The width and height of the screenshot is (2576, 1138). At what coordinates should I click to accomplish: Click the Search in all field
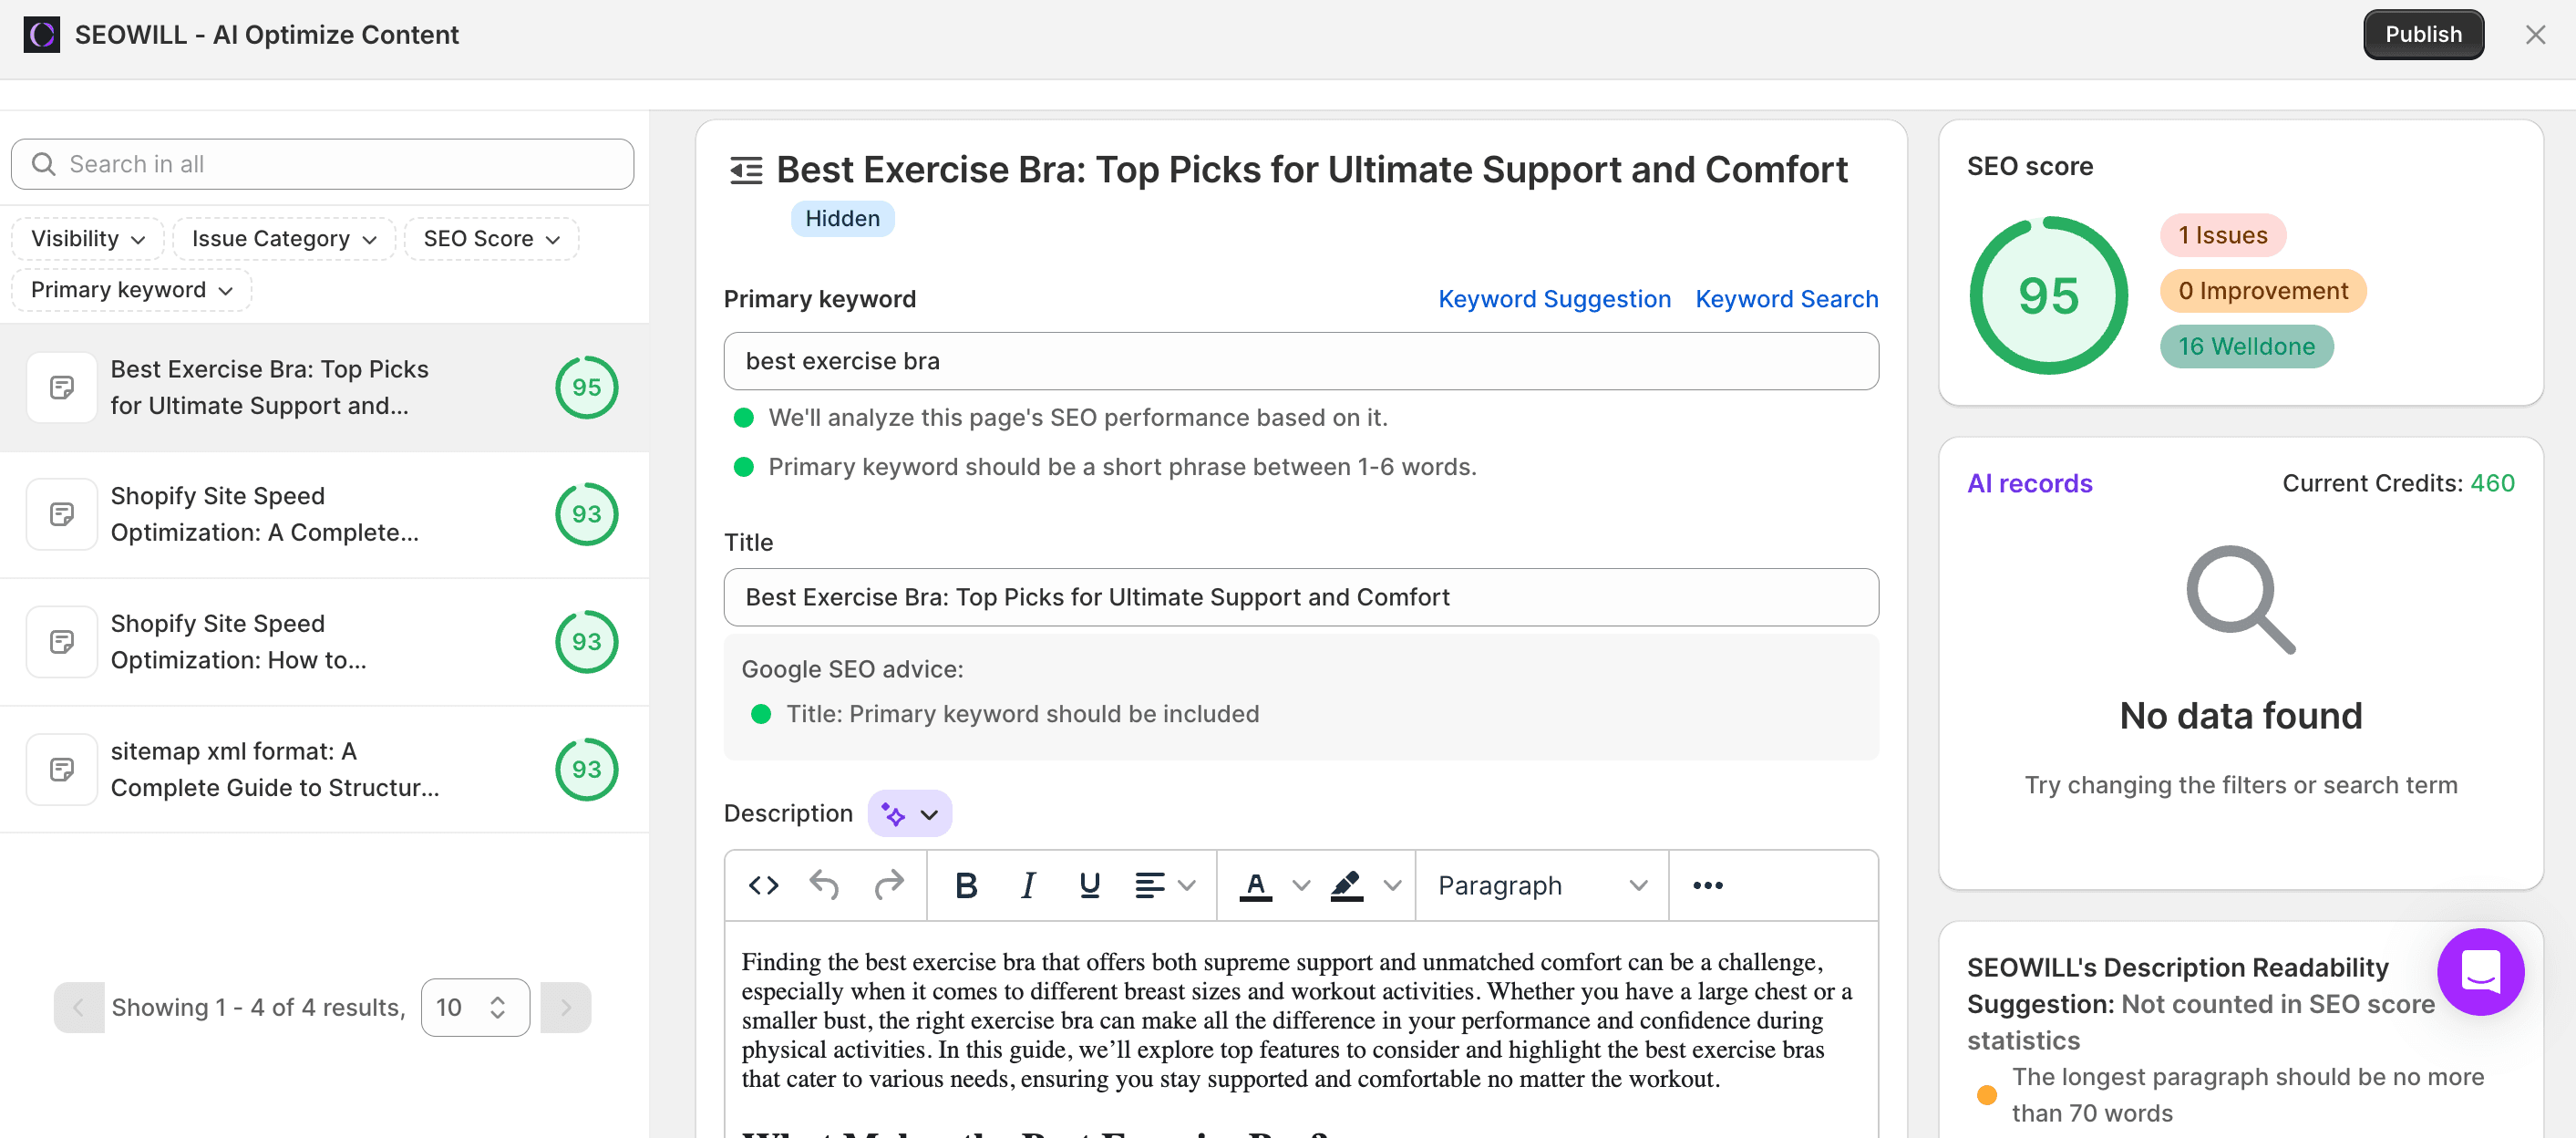[322, 164]
